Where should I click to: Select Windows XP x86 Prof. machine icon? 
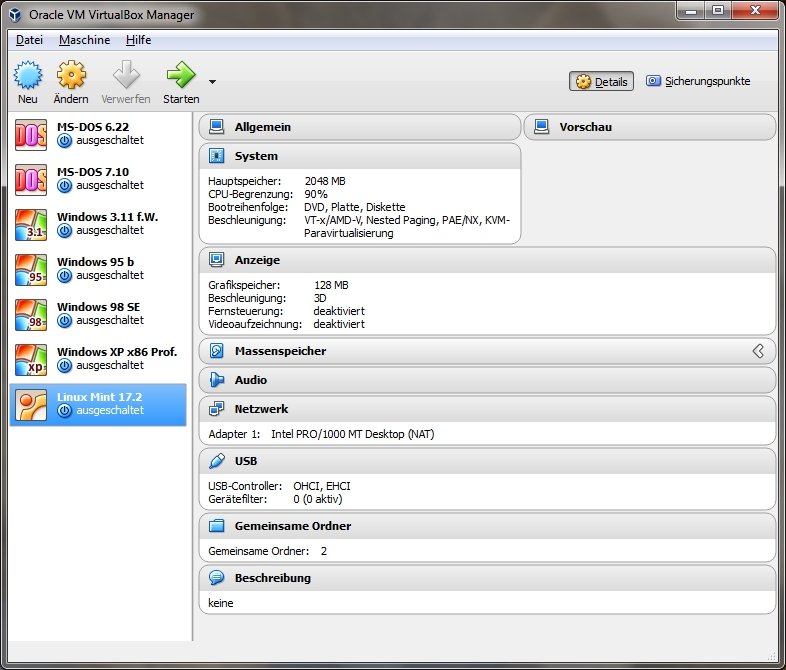[x=31, y=360]
